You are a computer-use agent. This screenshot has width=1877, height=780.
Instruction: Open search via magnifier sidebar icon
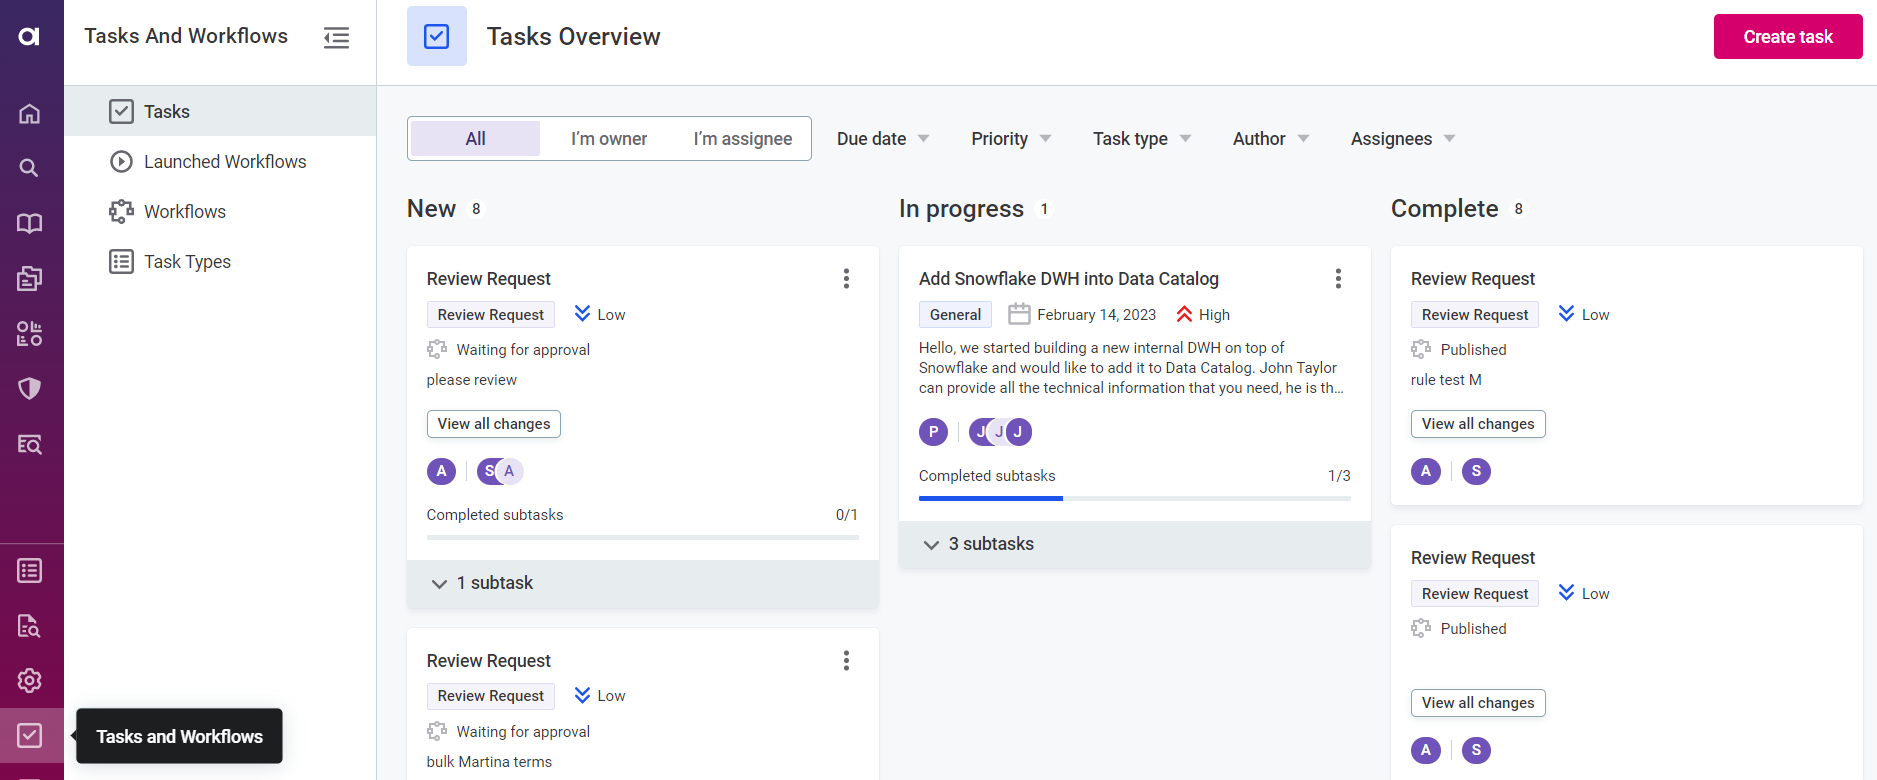(x=30, y=168)
